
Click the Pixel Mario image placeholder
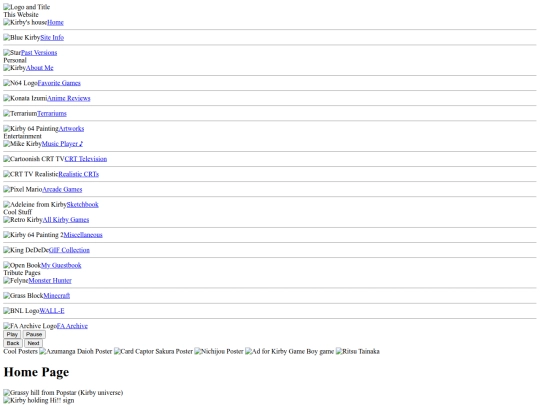click(x=23, y=189)
